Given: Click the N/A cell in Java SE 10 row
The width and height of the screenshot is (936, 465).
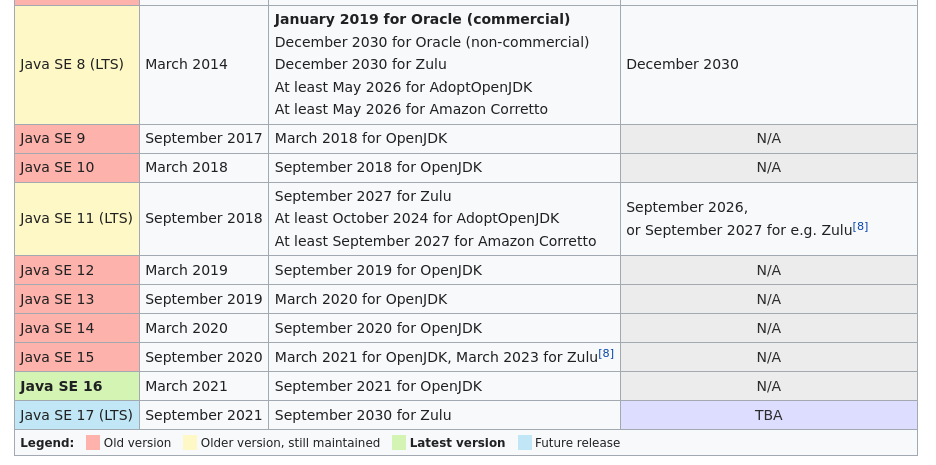Looking at the screenshot, I should [x=769, y=168].
